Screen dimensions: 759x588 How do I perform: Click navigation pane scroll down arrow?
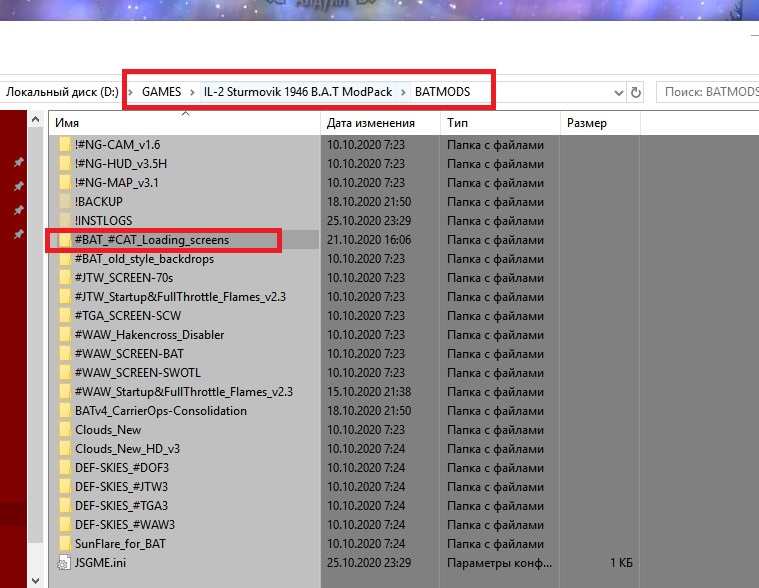pyautogui.click(x=35, y=580)
